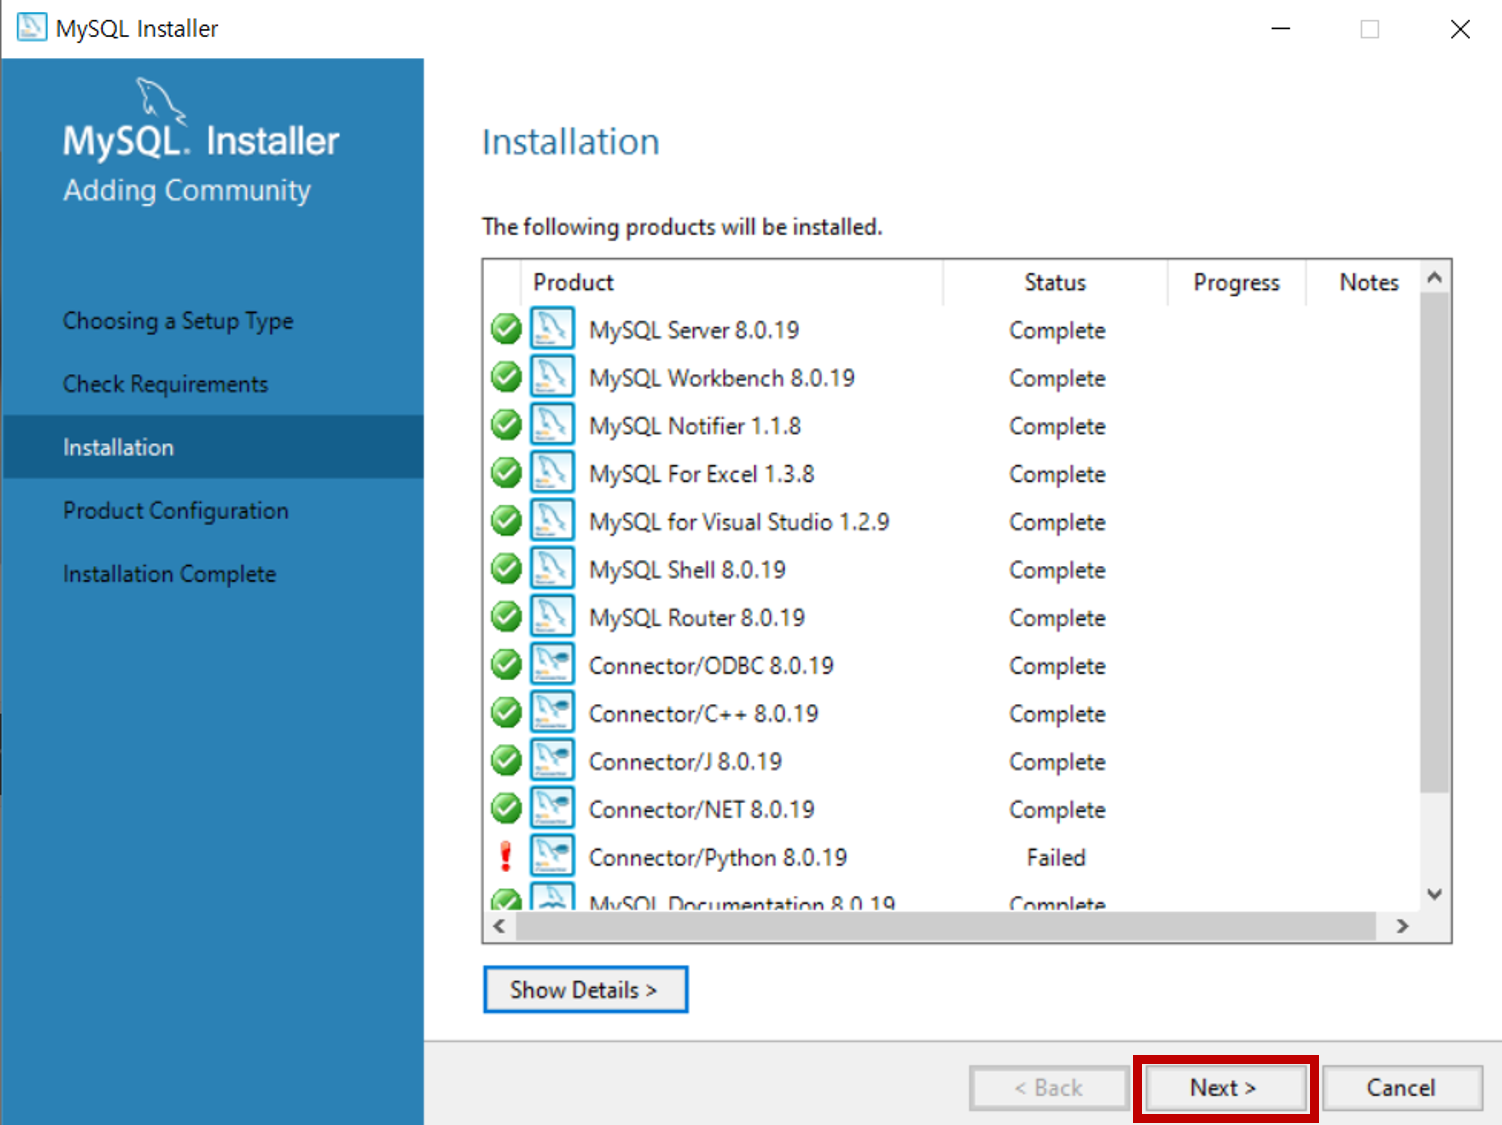
Task: Minimize the MySQL Installer window
Action: (x=1281, y=29)
